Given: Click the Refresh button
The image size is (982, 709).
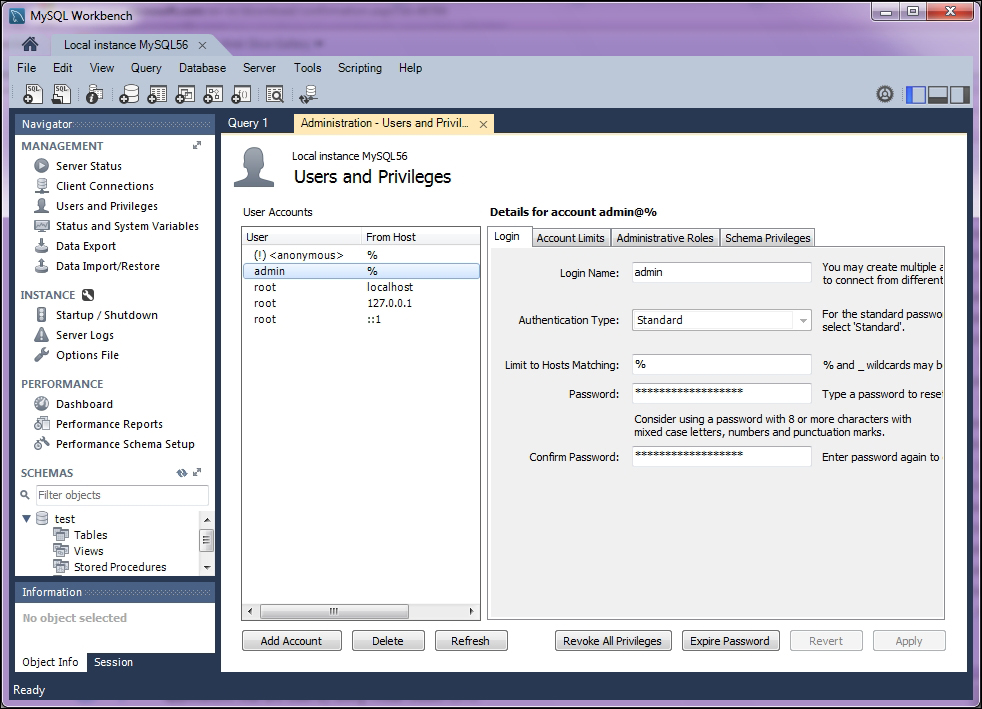Looking at the screenshot, I should click(x=471, y=641).
